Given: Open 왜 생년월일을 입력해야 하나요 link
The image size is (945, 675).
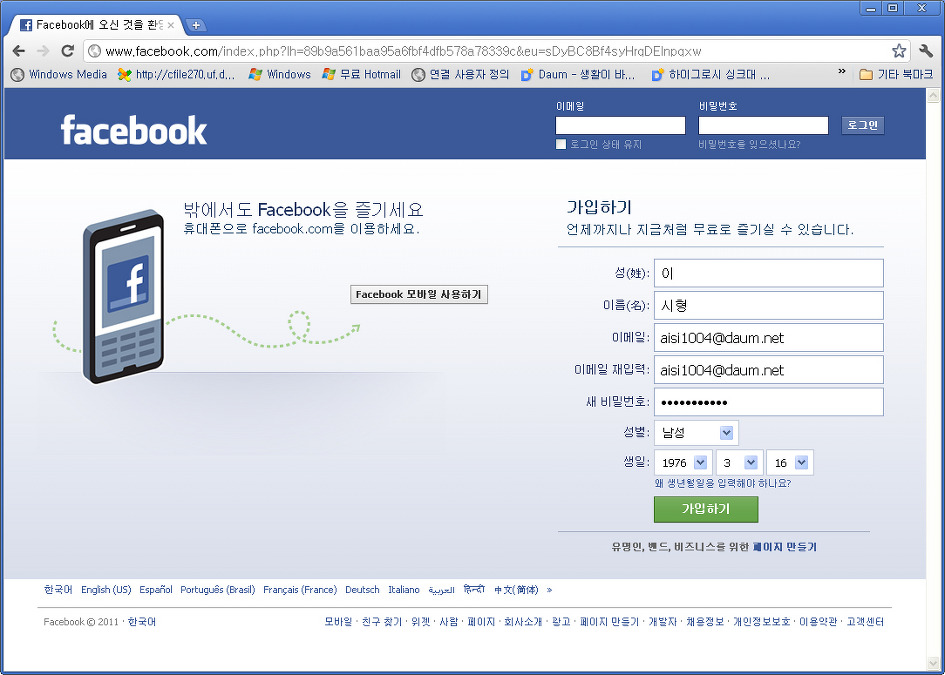Looking at the screenshot, I should pos(723,483).
